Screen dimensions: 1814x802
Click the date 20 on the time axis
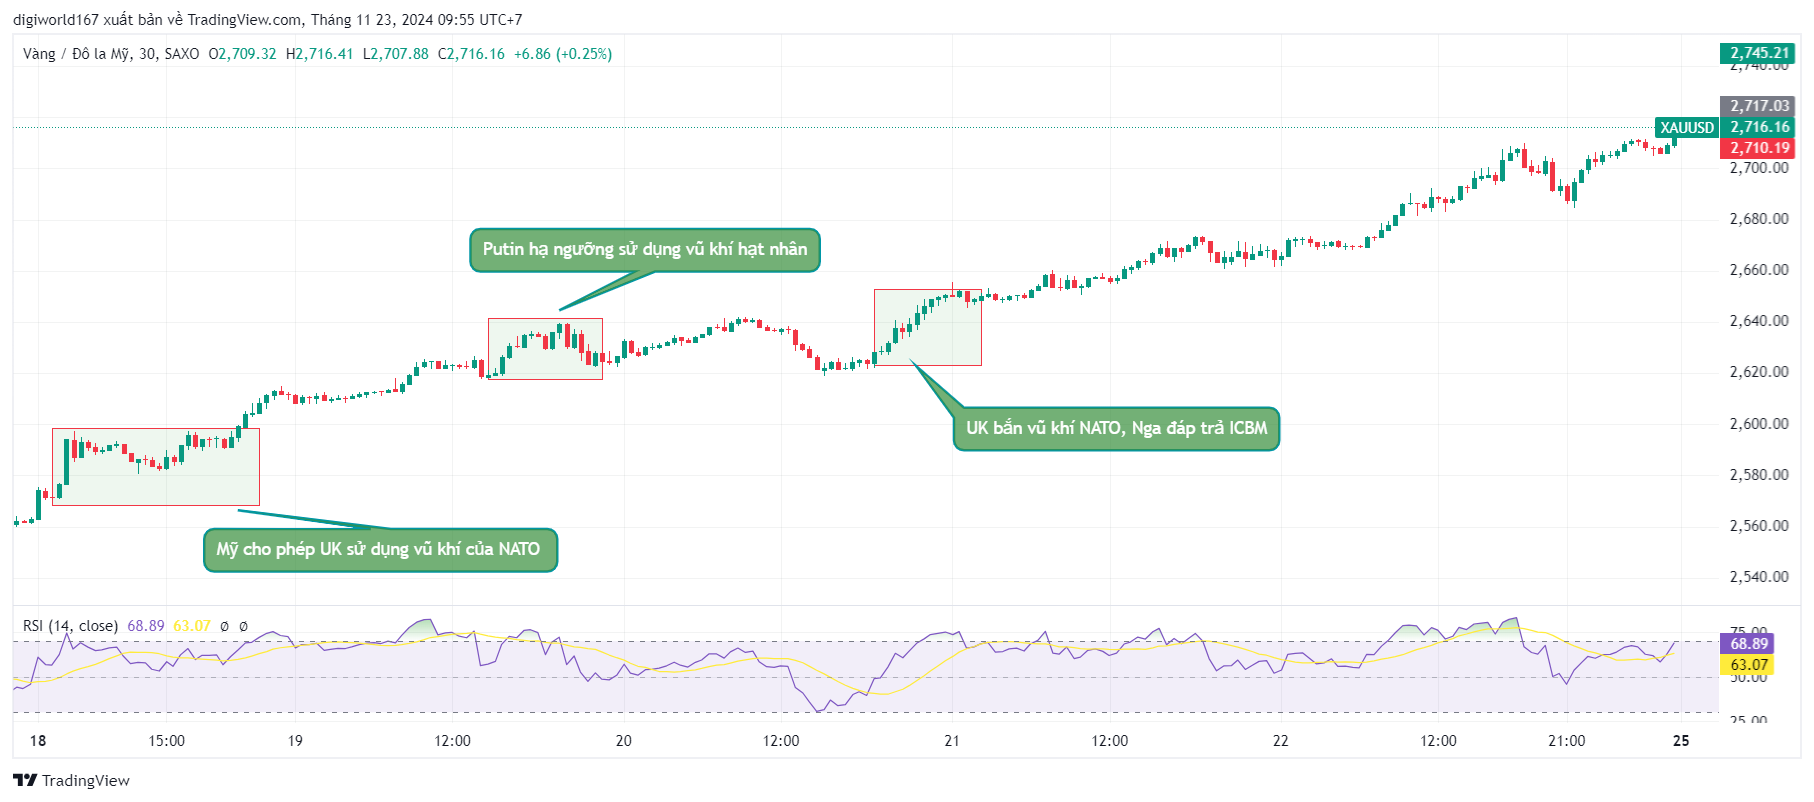click(x=624, y=741)
